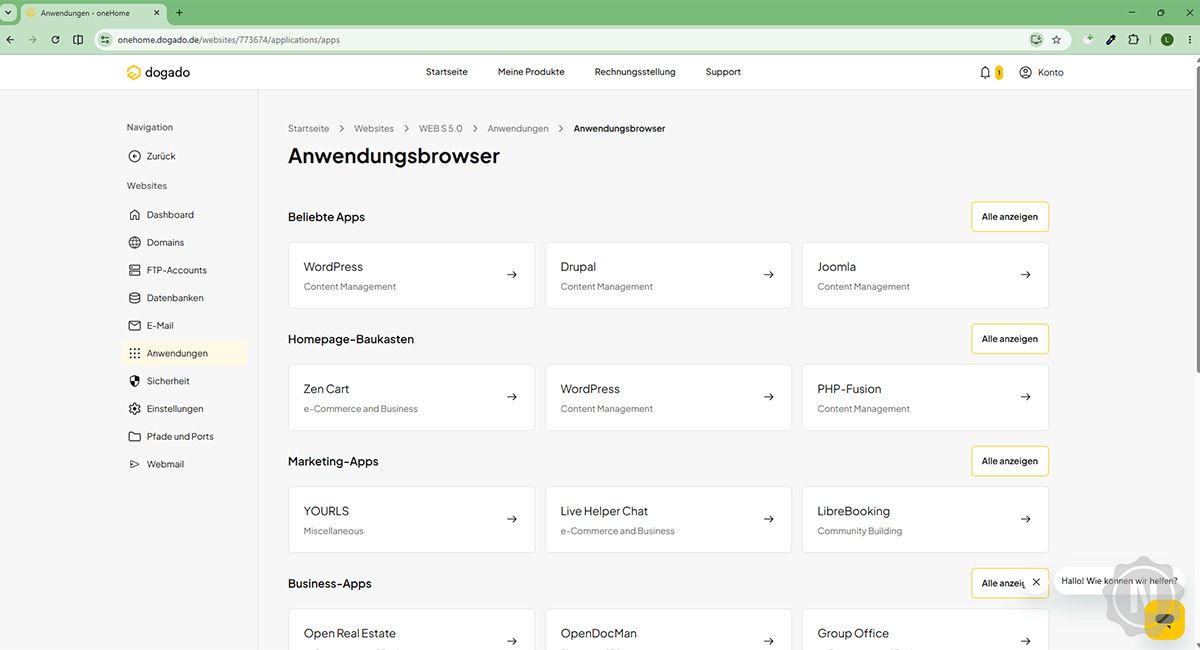Open Sicherheit in the sidebar

click(x=185, y=381)
